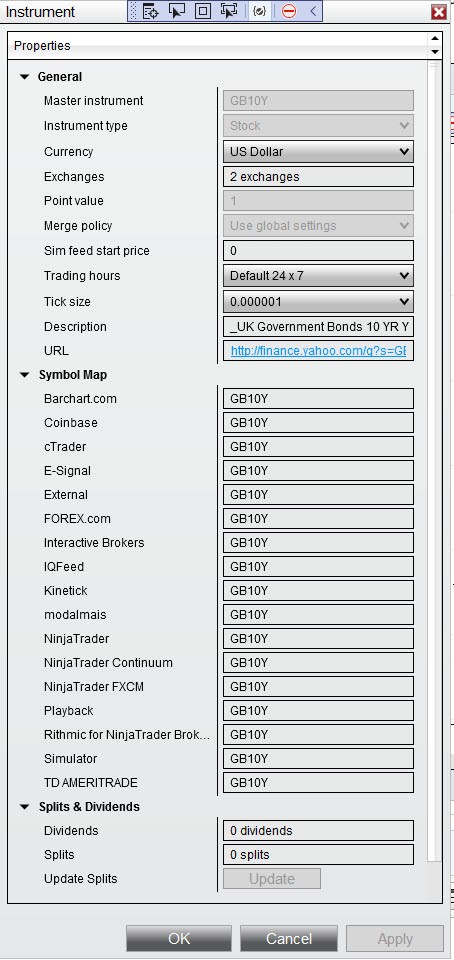Click the cTrader symbol field
Viewport: 454px width, 960px height.
pyautogui.click(x=318, y=446)
